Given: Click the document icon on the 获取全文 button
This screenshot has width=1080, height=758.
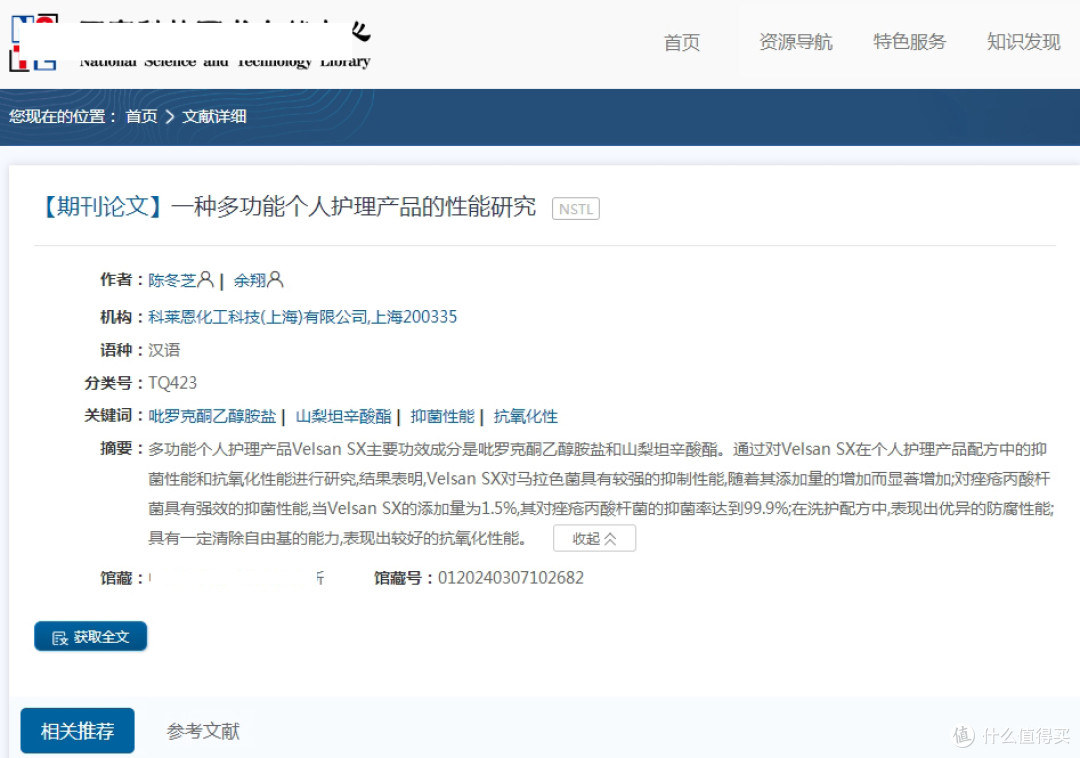Looking at the screenshot, I should [x=60, y=636].
